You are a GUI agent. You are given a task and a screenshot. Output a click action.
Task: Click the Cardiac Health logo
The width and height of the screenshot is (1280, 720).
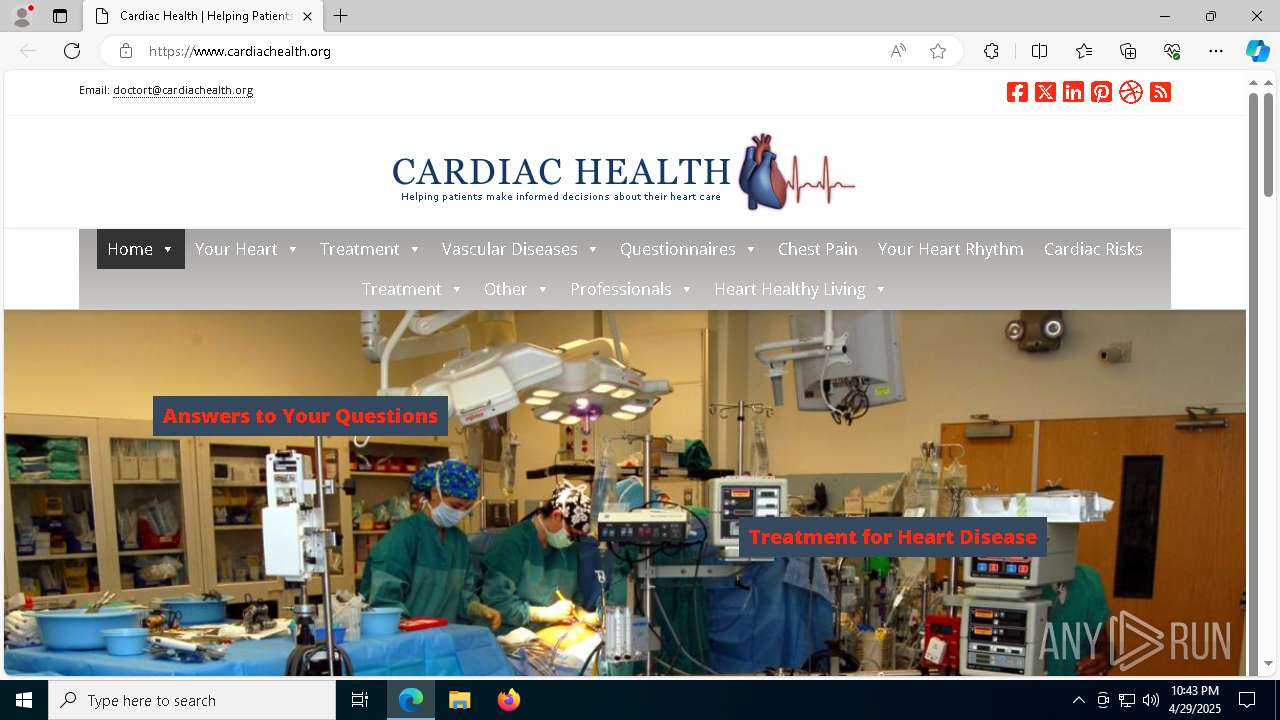click(624, 172)
